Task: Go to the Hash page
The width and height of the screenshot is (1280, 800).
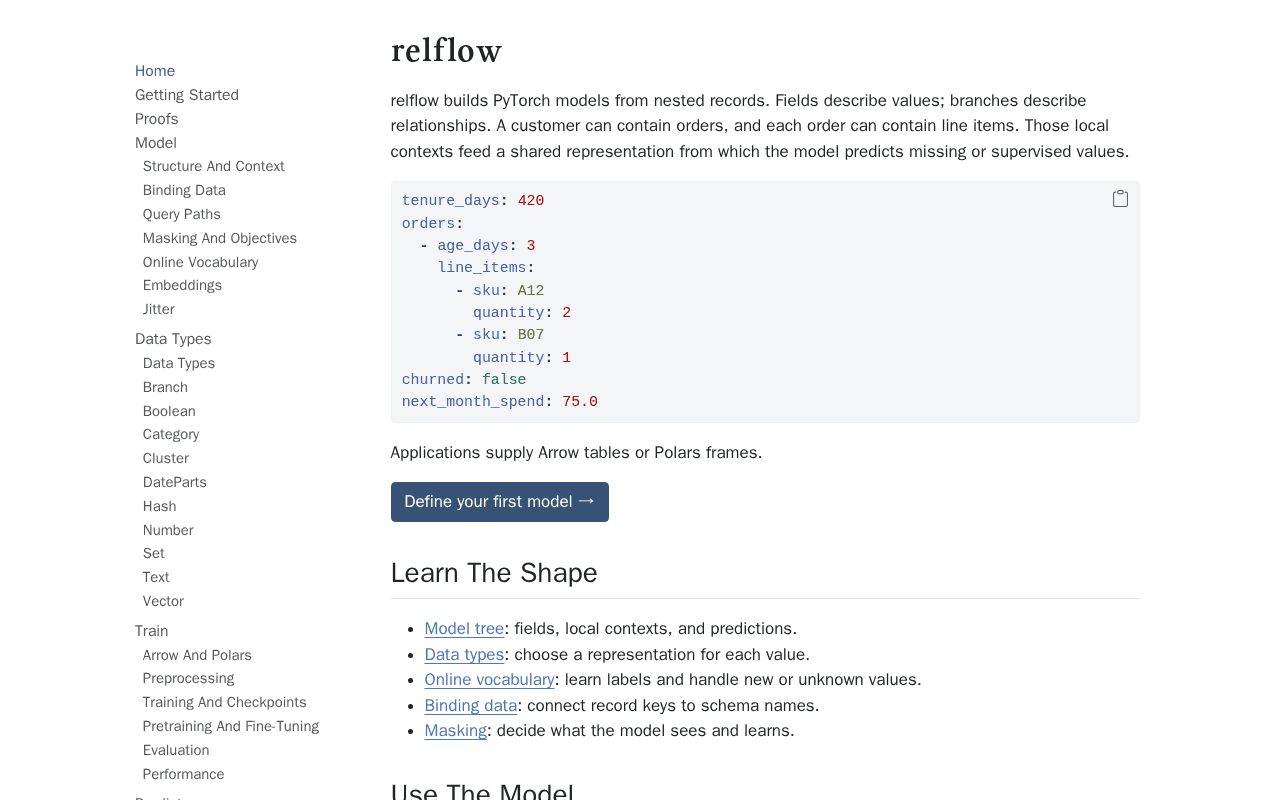Action: (x=160, y=506)
